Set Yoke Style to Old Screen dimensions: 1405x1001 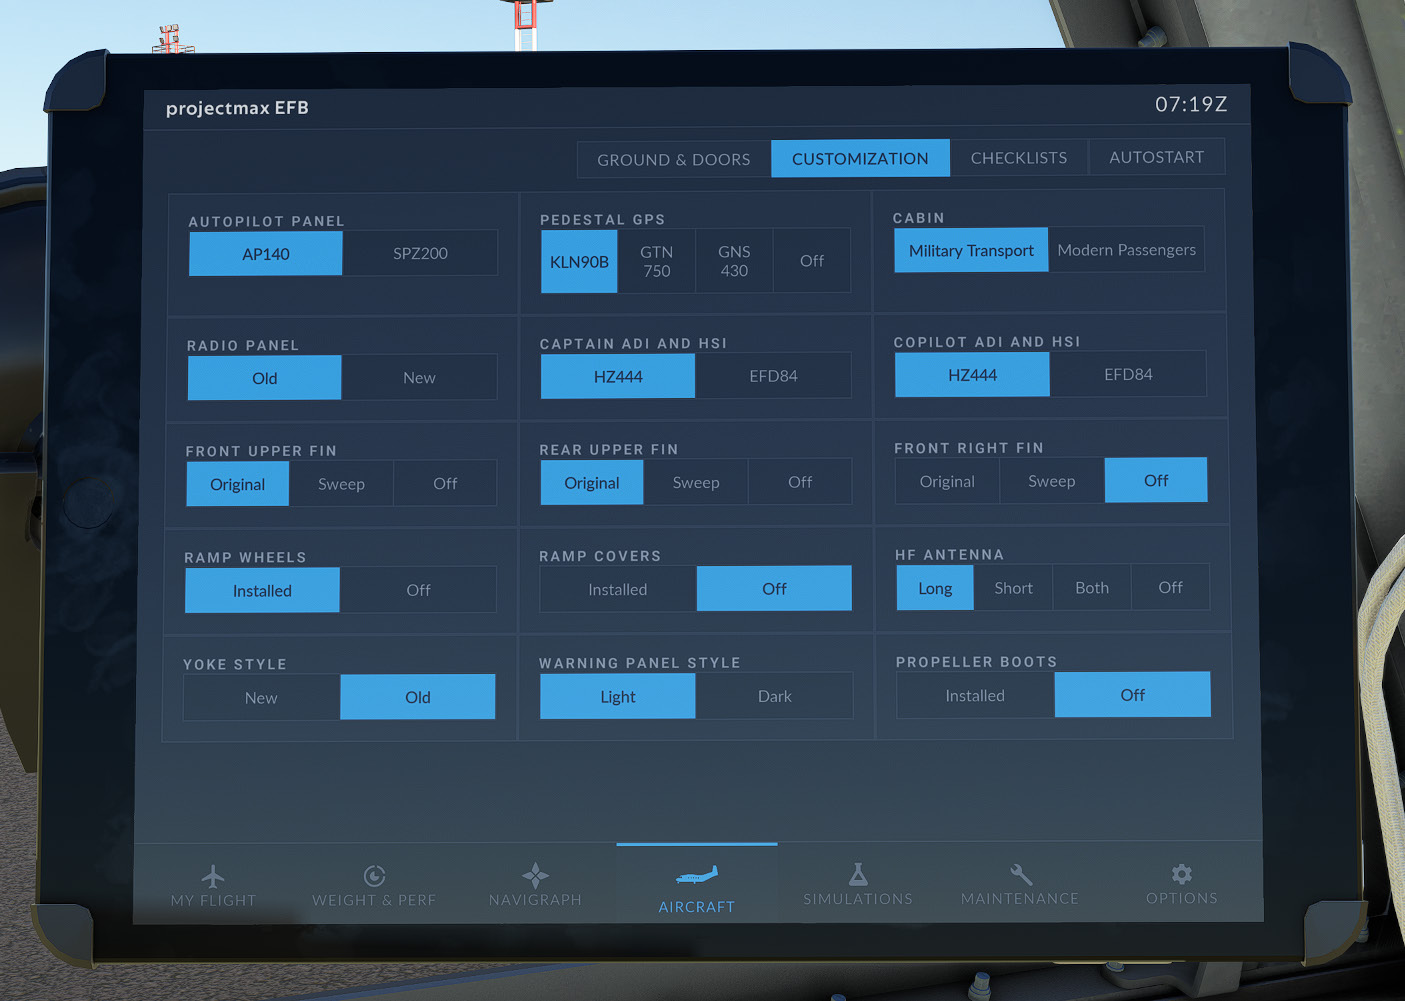pos(418,697)
